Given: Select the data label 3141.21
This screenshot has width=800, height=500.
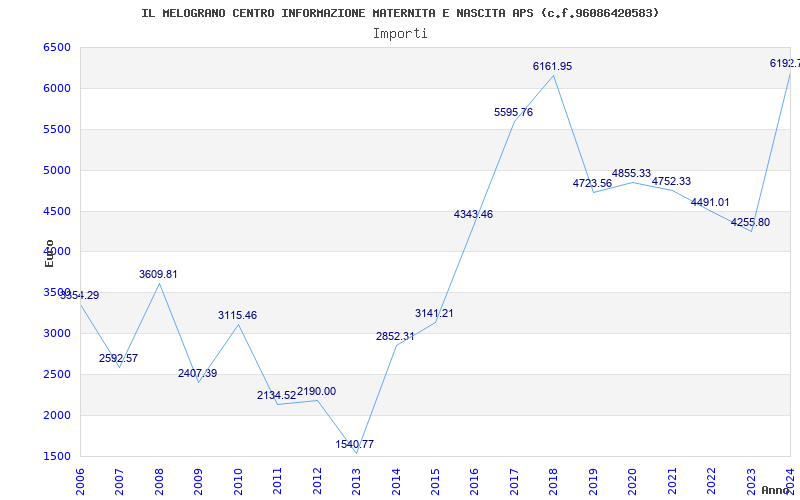Looking at the screenshot, I should 434,313.
